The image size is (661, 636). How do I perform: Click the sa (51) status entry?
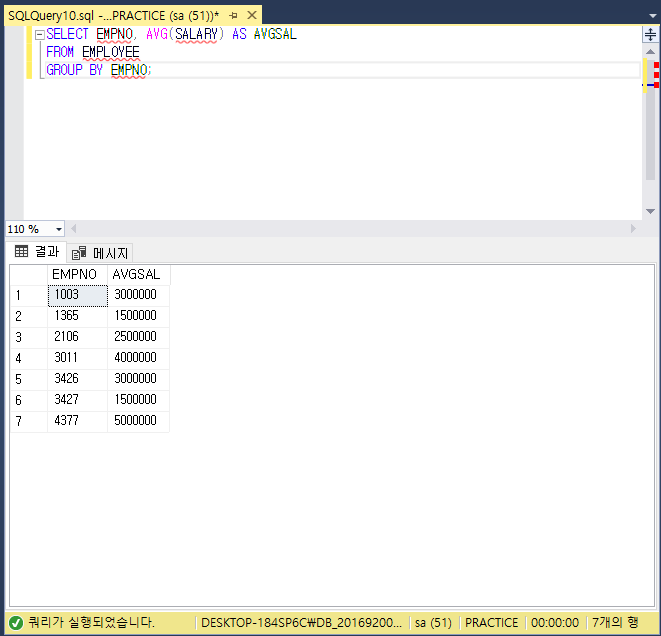433,623
